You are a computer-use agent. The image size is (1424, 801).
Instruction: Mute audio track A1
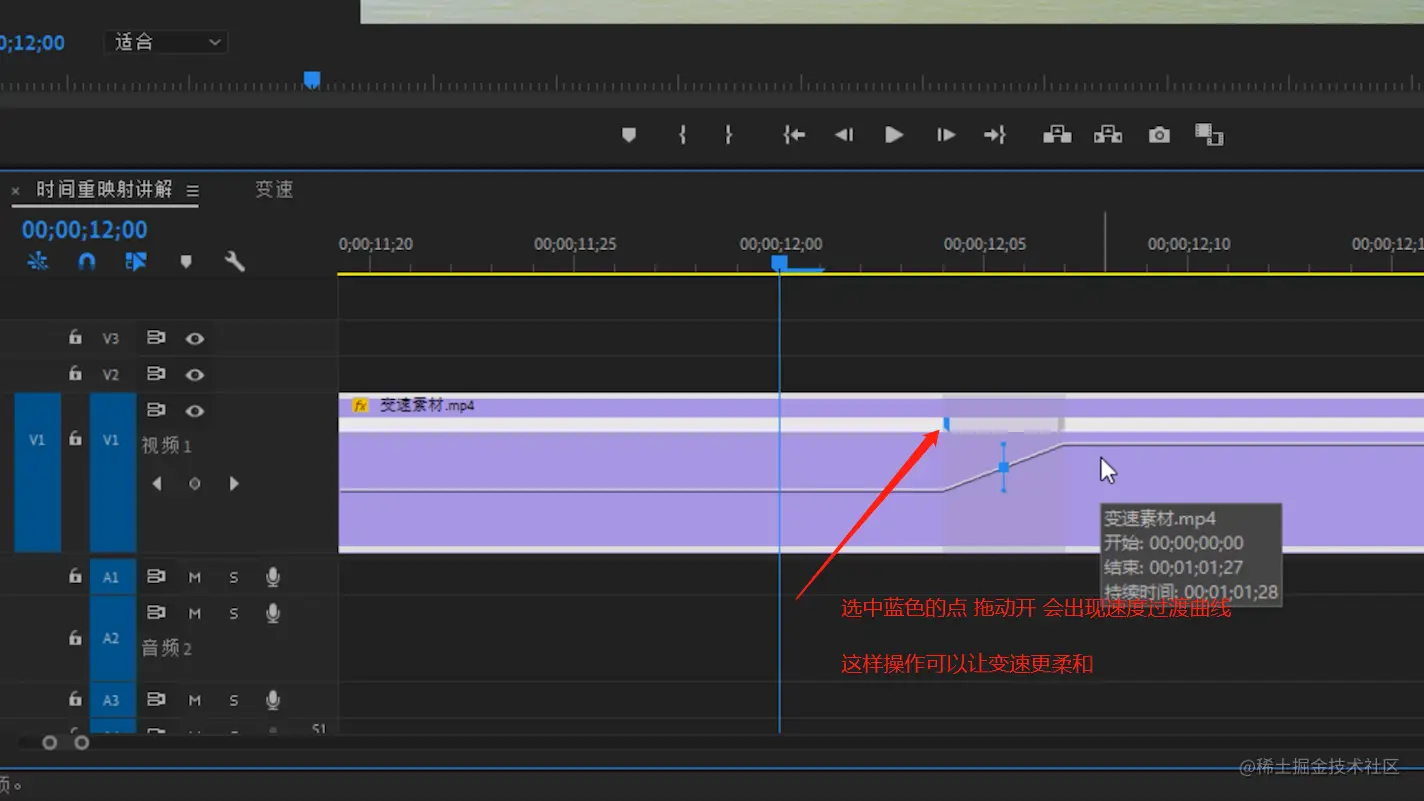tap(195, 577)
